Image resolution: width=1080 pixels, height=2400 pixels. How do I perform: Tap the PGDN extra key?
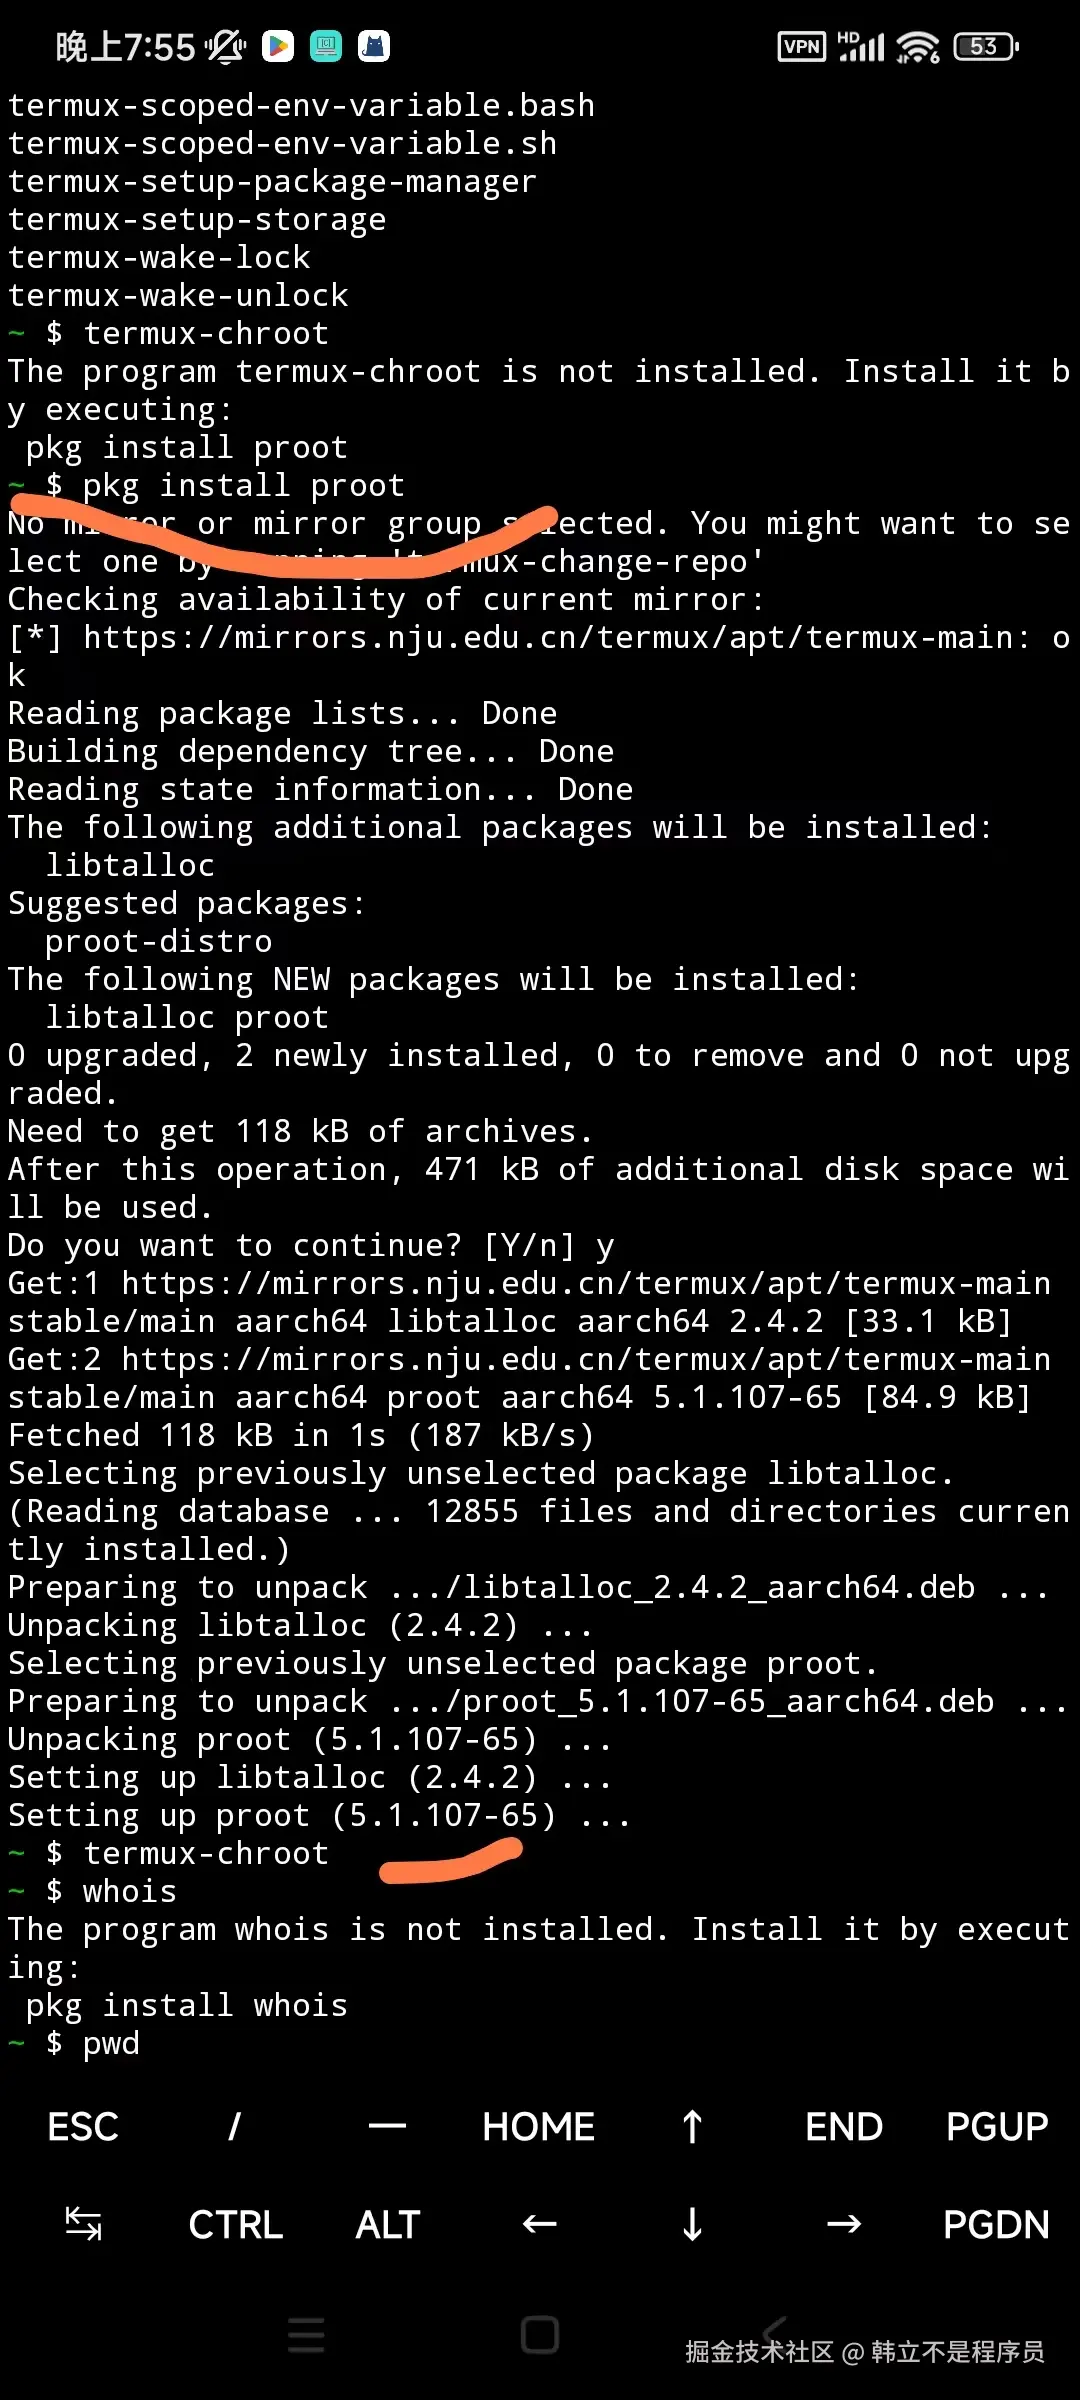tap(997, 2225)
